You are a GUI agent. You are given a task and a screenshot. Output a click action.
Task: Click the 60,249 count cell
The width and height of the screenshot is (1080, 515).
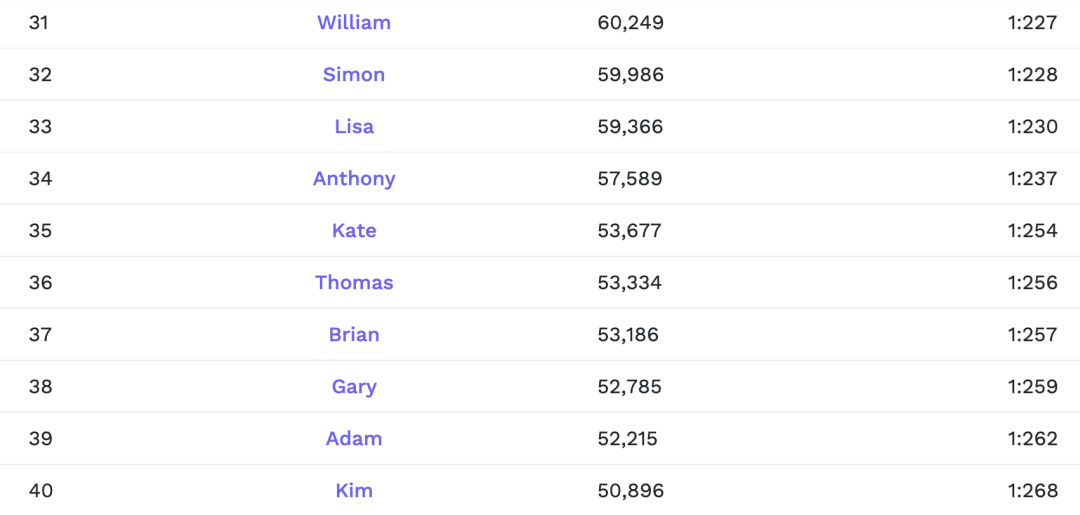click(630, 22)
